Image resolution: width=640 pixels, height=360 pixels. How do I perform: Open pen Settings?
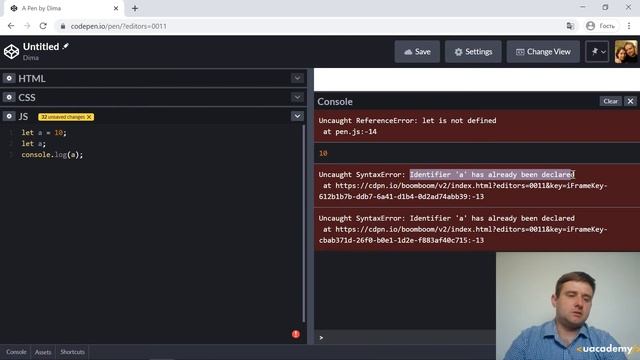(x=473, y=52)
